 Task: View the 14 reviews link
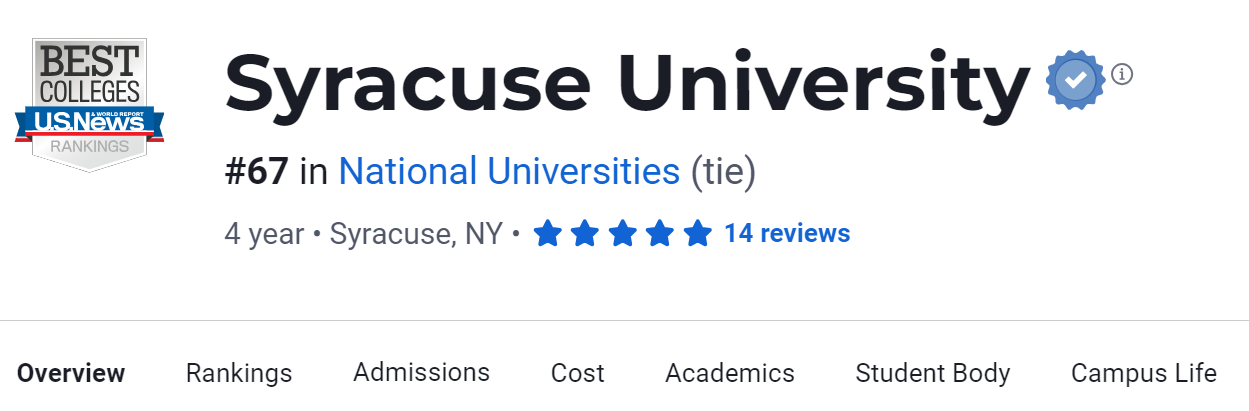pyautogui.click(x=787, y=234)
